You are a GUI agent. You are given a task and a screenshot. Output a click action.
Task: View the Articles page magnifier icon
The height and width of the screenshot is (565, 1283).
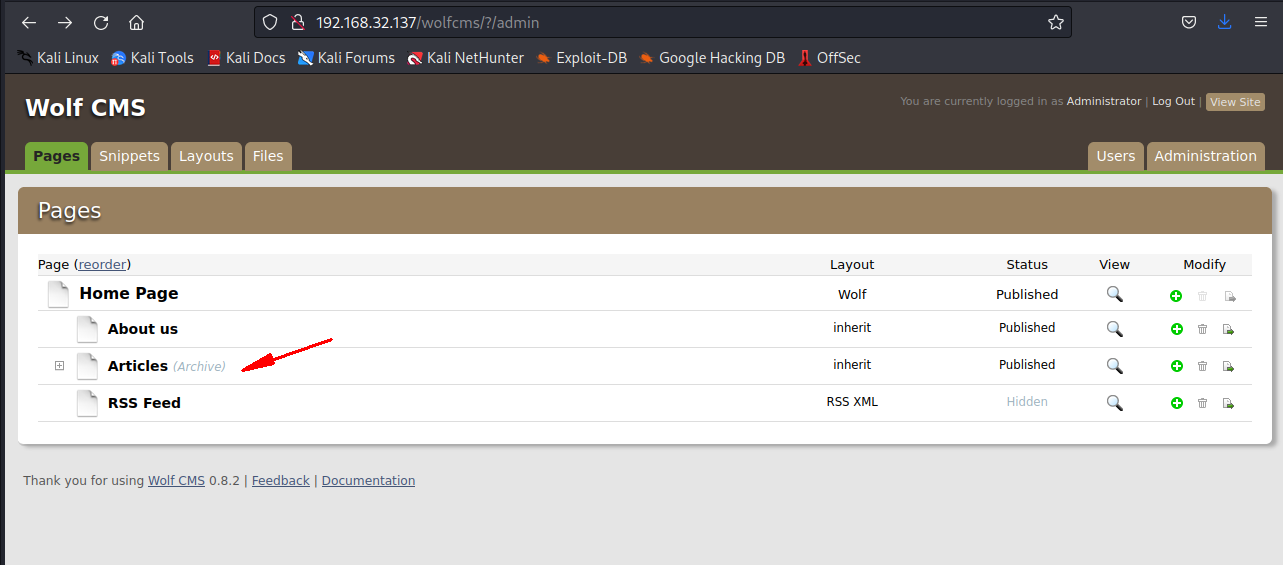tap(1114, 366)
